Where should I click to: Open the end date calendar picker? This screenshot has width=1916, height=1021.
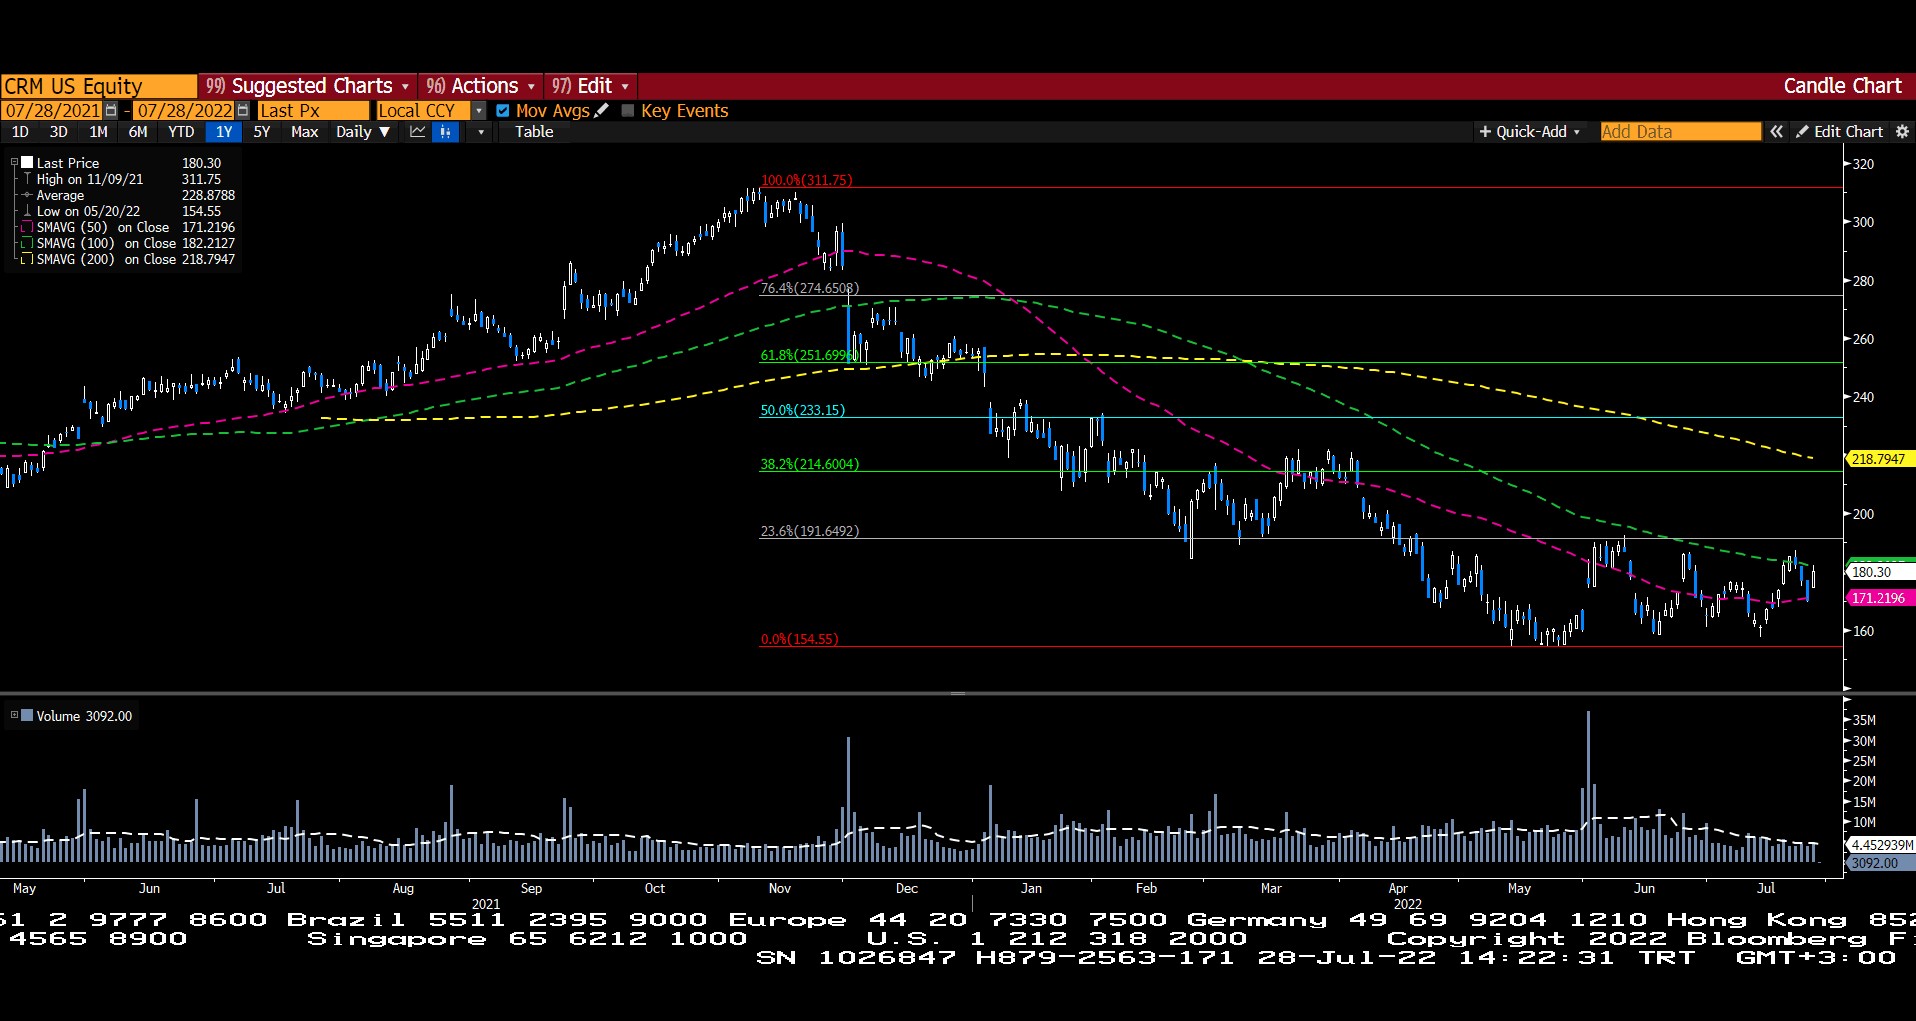243,111
